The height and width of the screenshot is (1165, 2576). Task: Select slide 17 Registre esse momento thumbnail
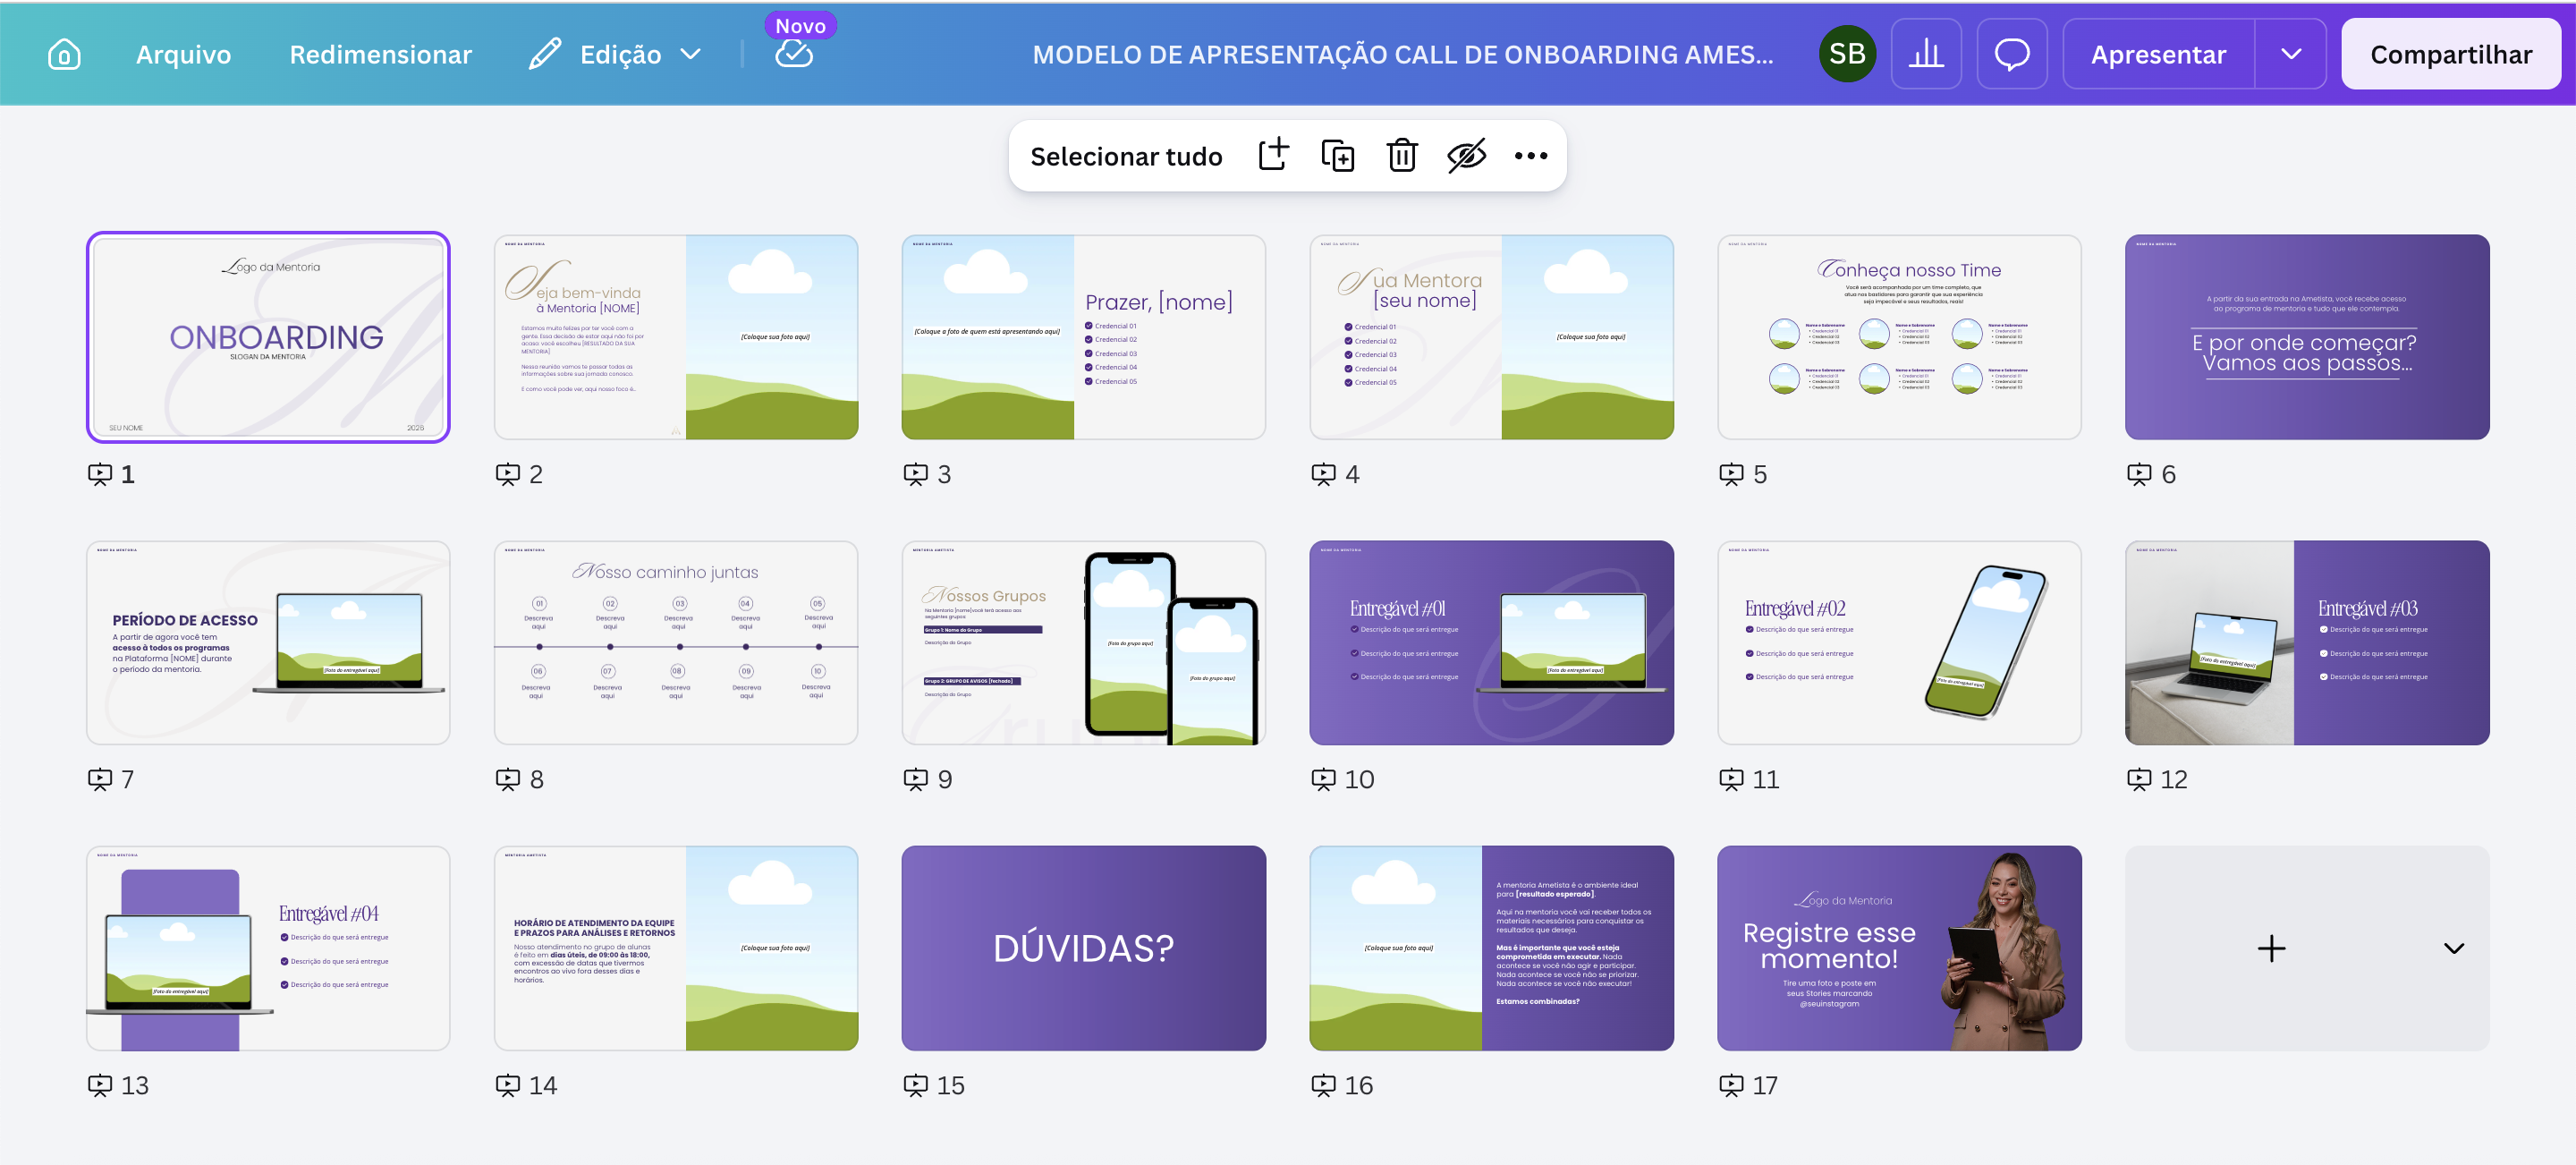coord(1899,948)
